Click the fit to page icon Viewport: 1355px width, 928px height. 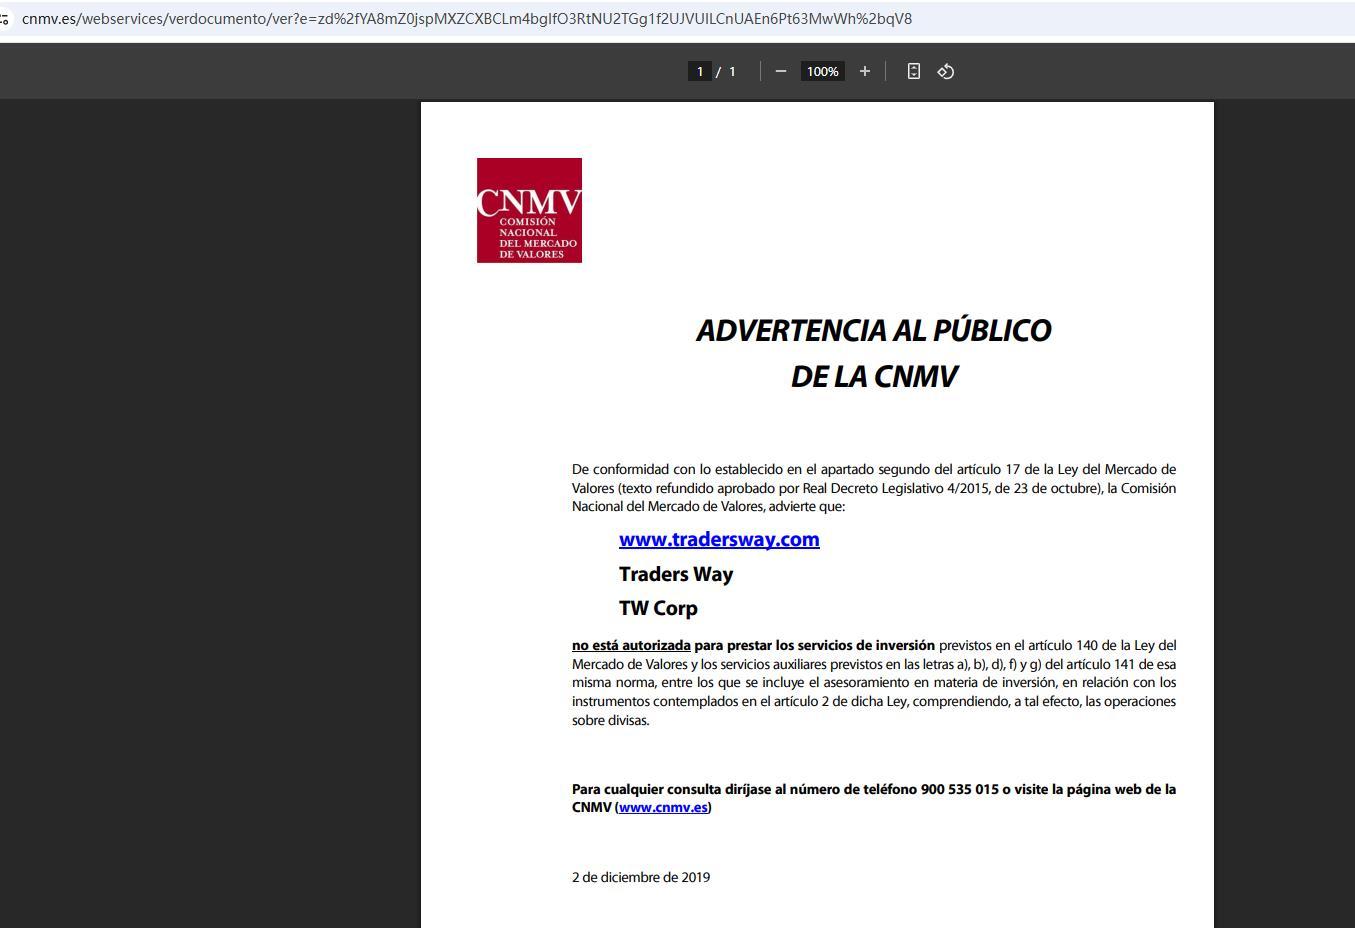click(913, 71)
